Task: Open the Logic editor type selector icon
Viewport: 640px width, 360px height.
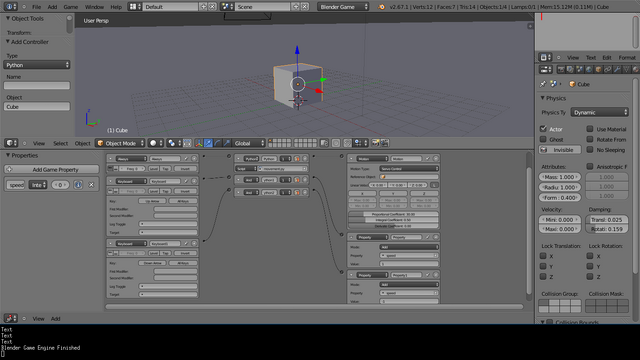Action: click(11, 318)
